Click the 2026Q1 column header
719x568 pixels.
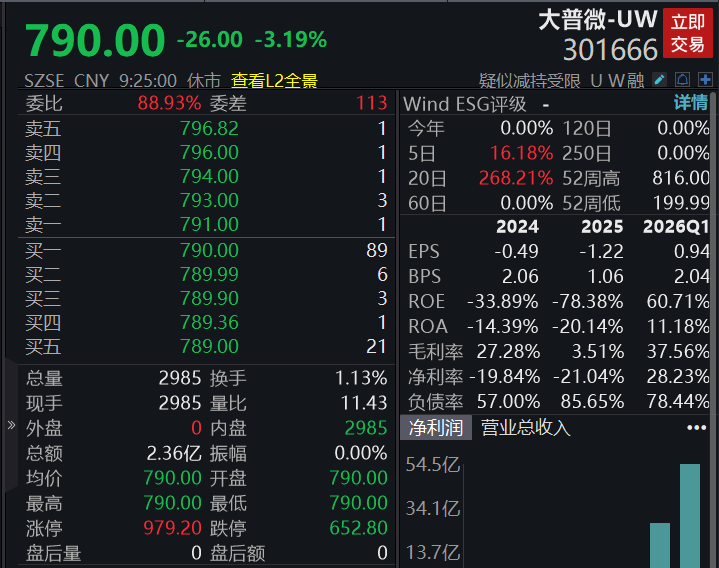(x=676, y=227)
